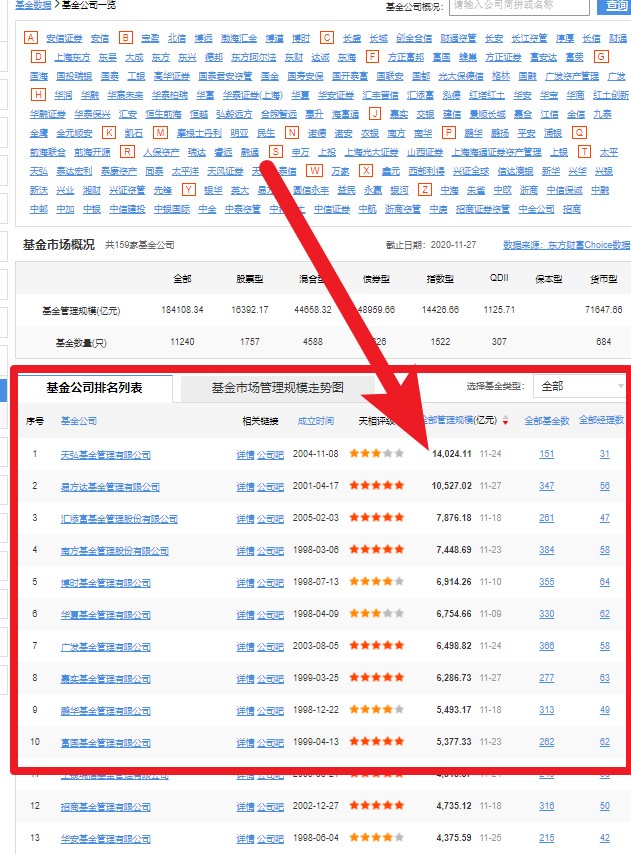Jump to letter T in company index
This screenshot has width=631, height=854.
(x=584, y=151)
